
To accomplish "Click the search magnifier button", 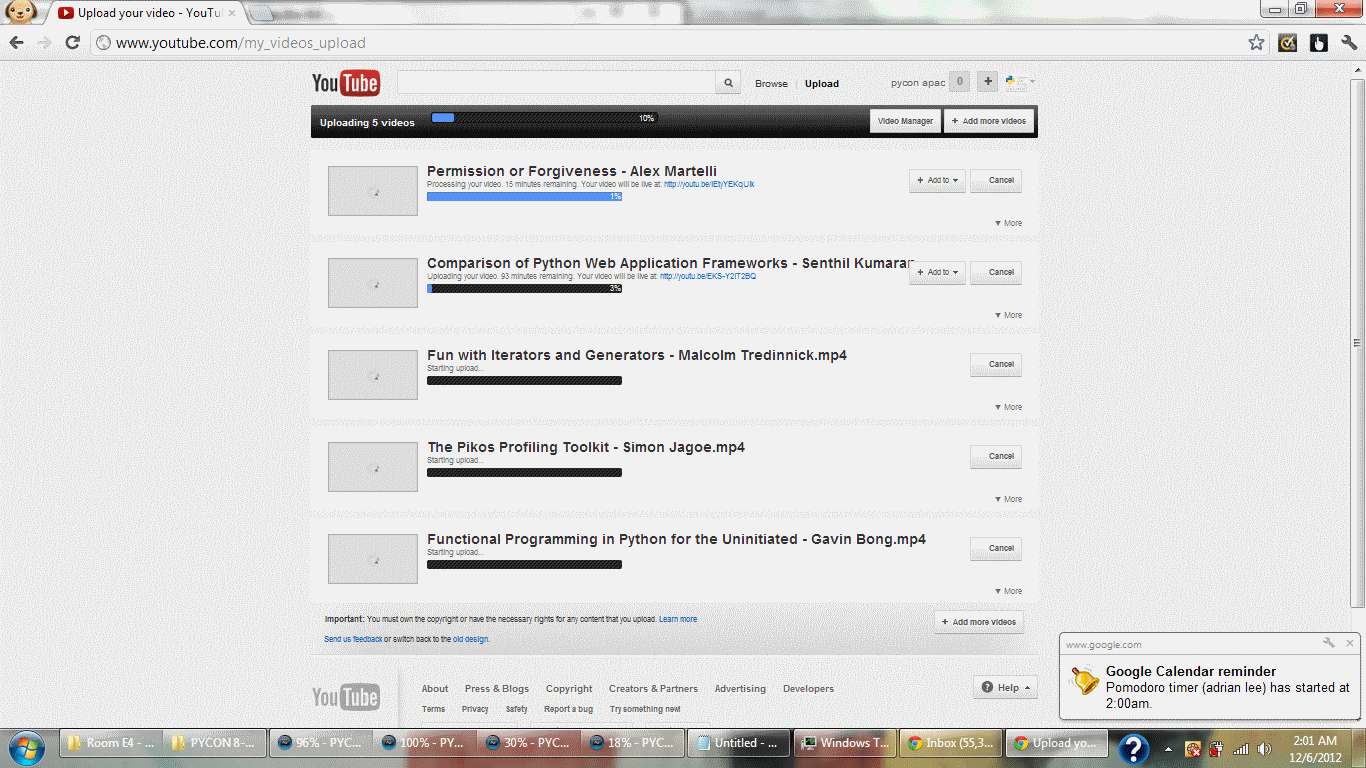I will click(x=729, y=83).
